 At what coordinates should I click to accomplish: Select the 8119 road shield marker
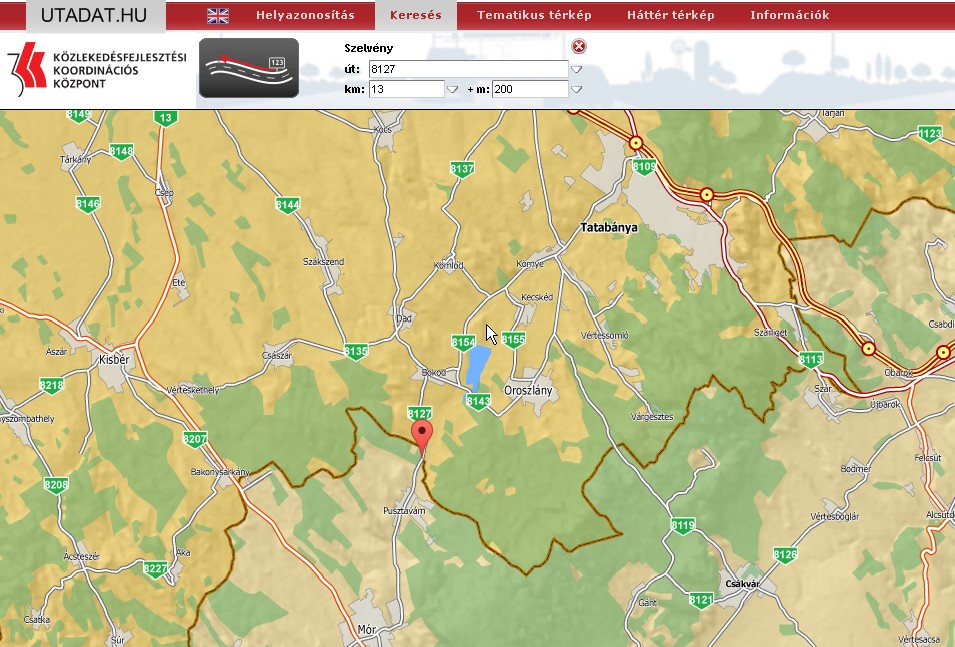(683, 525)
